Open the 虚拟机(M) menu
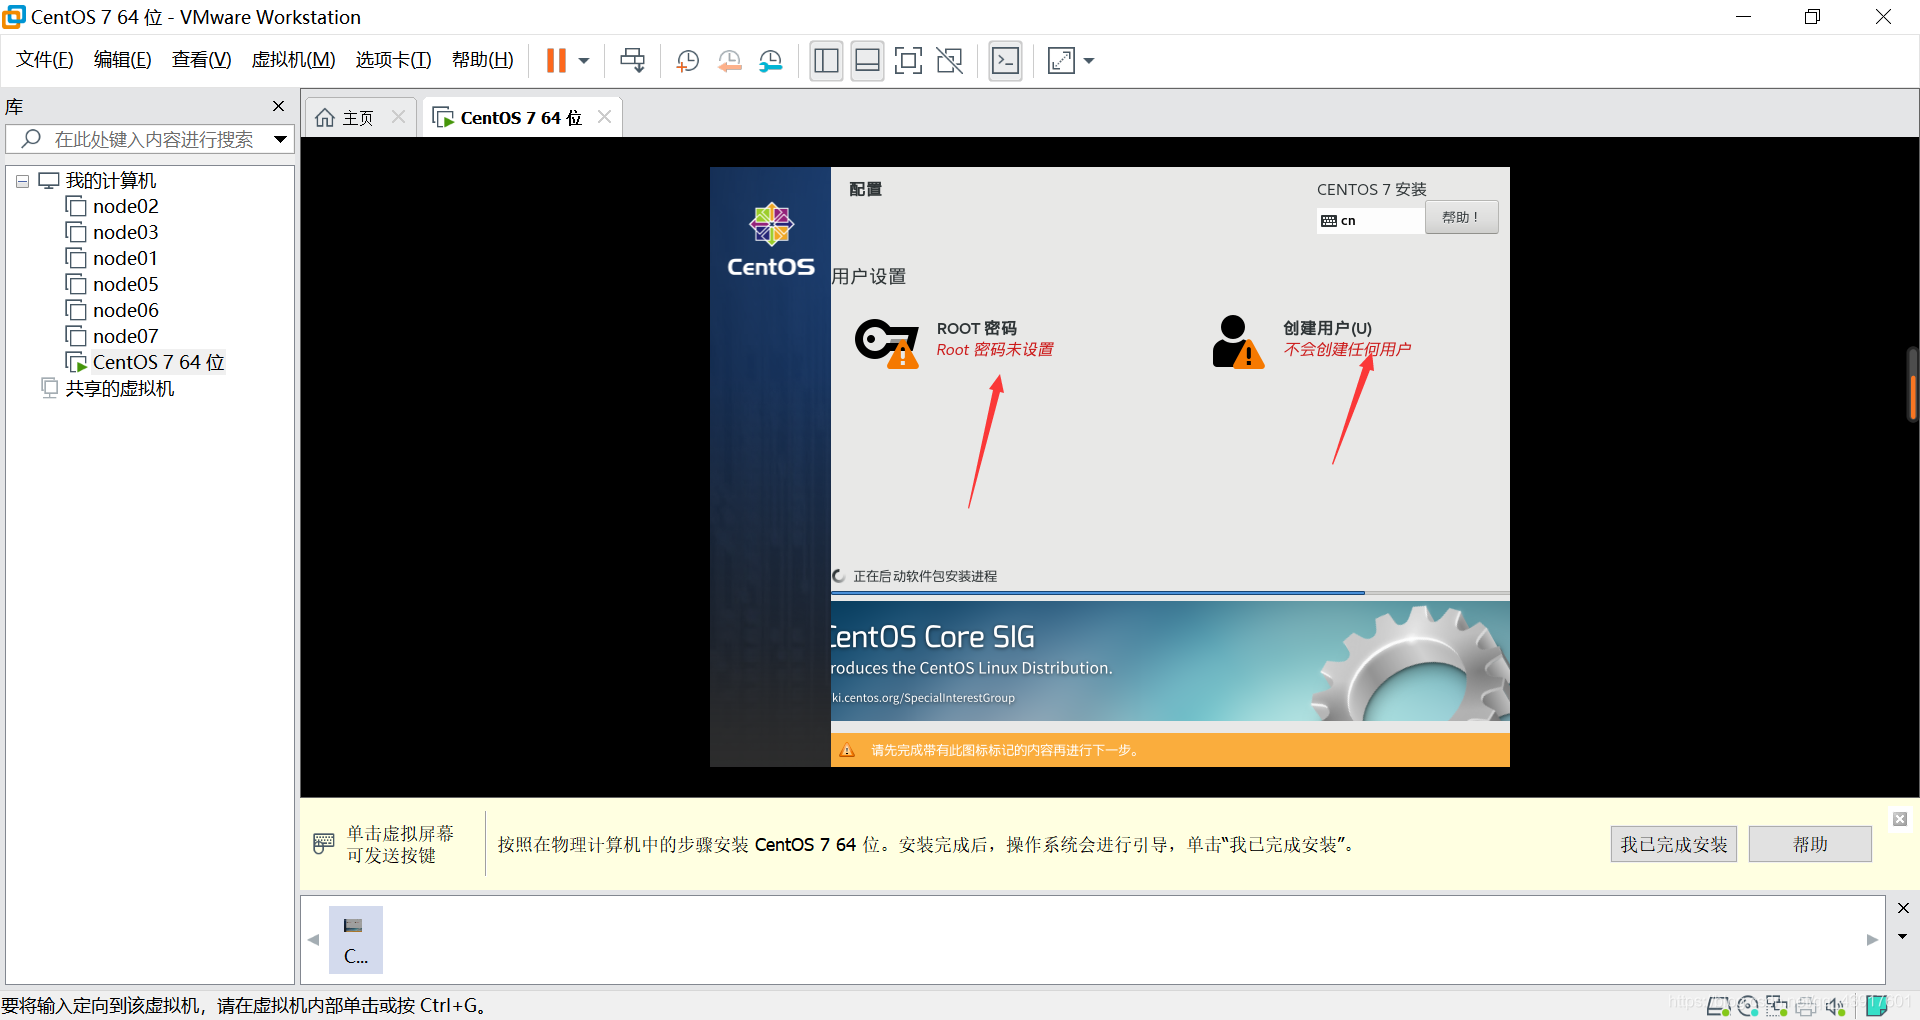Viewport: 1920px width, 1020px height. [293, 60]
